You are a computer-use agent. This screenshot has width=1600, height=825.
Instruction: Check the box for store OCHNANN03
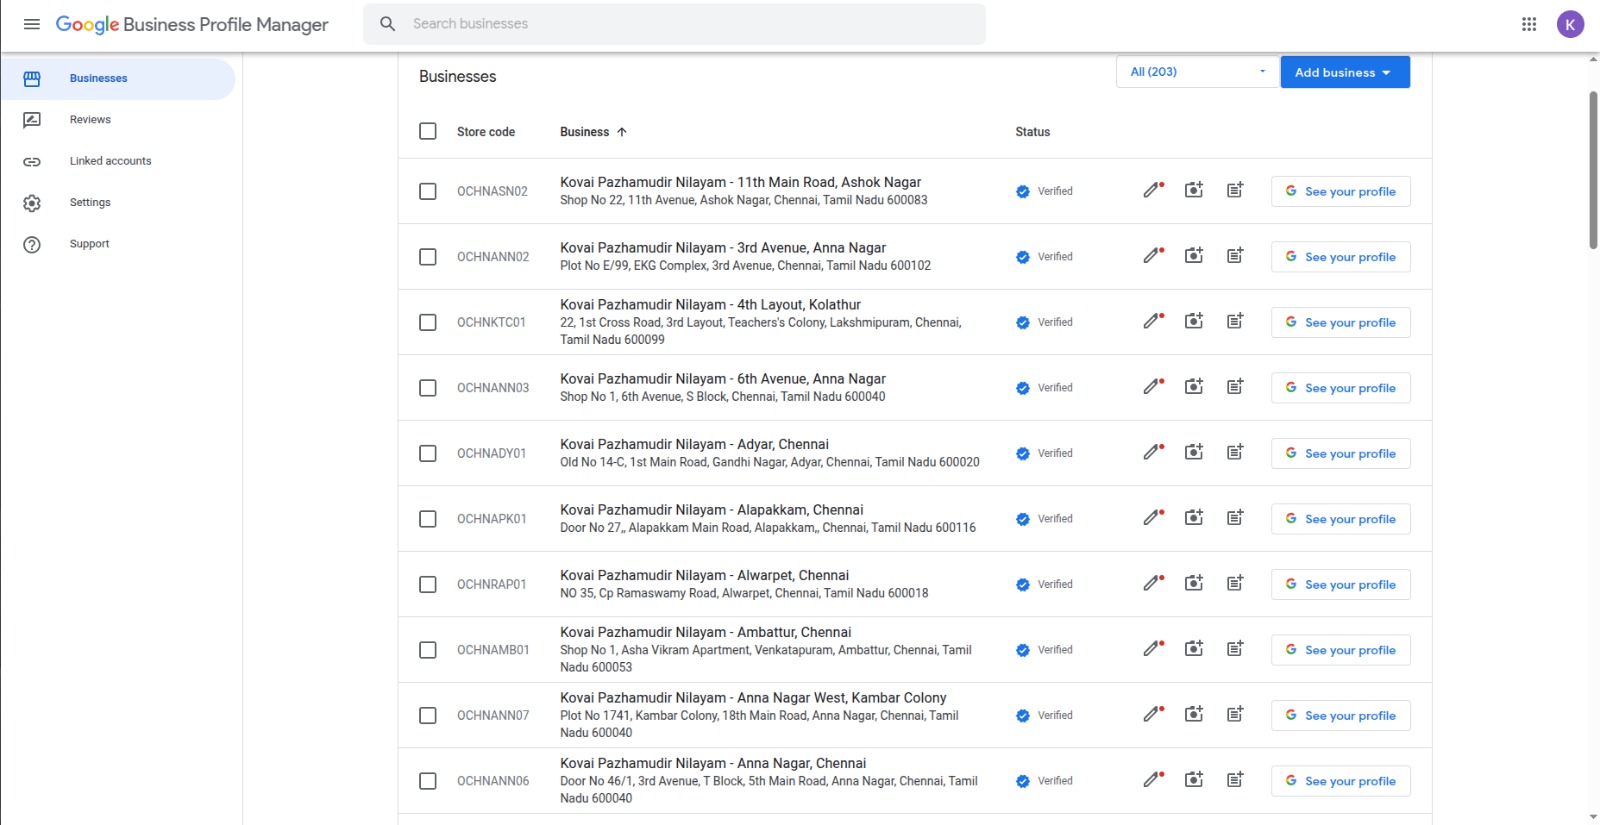(428, 388)
